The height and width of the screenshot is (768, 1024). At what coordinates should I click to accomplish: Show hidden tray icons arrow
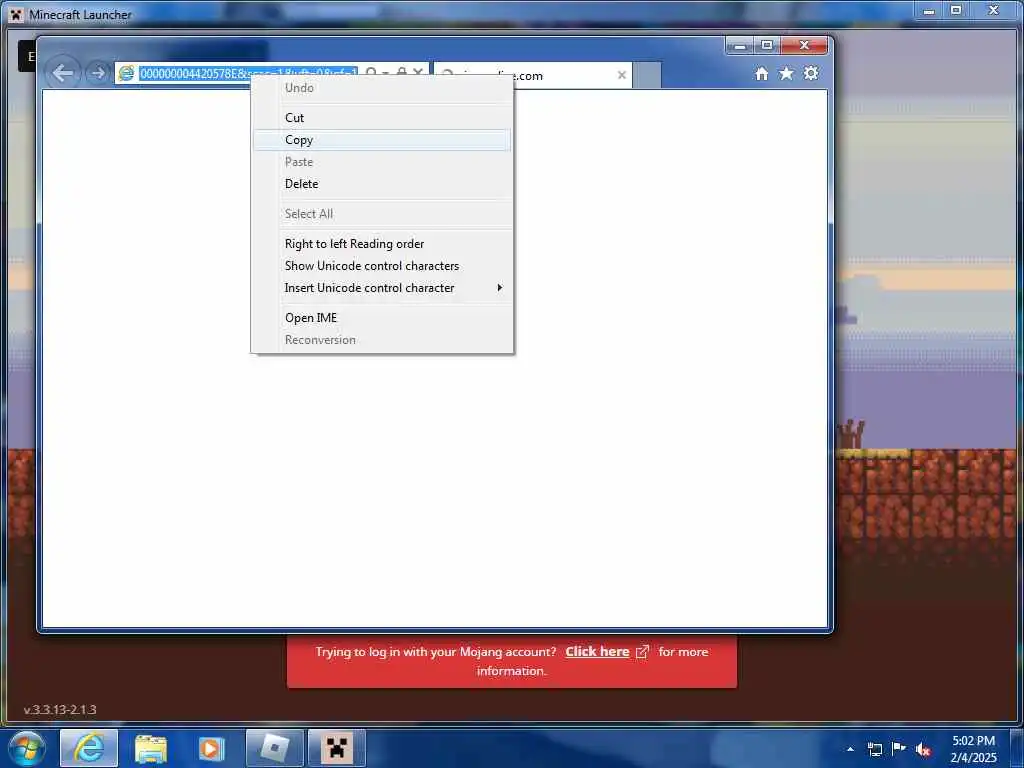point(850,749)
